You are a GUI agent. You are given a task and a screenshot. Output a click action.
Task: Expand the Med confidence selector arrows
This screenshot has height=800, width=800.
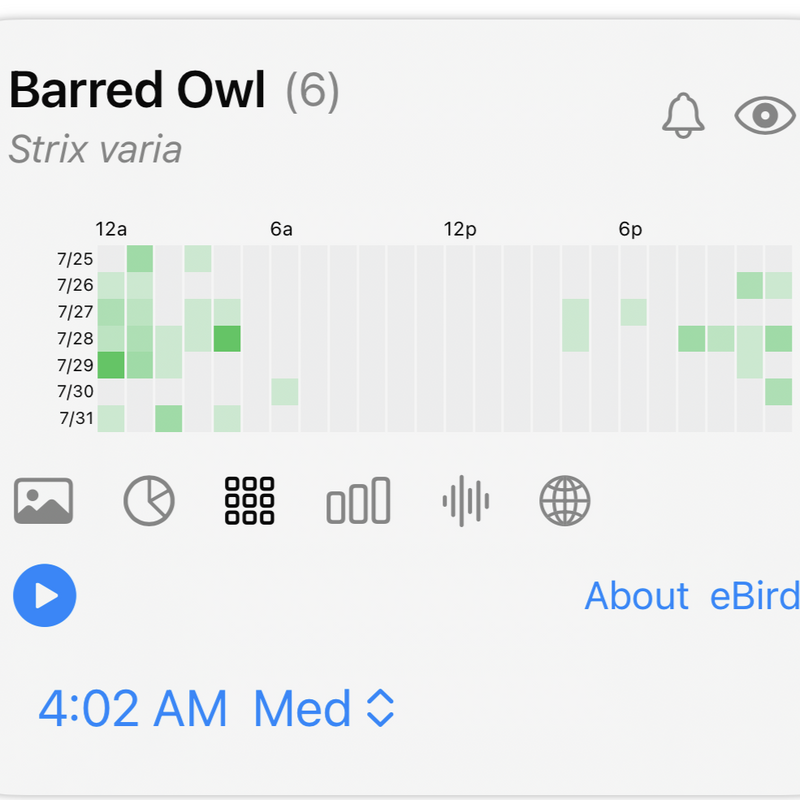click(x=381, y=708)
